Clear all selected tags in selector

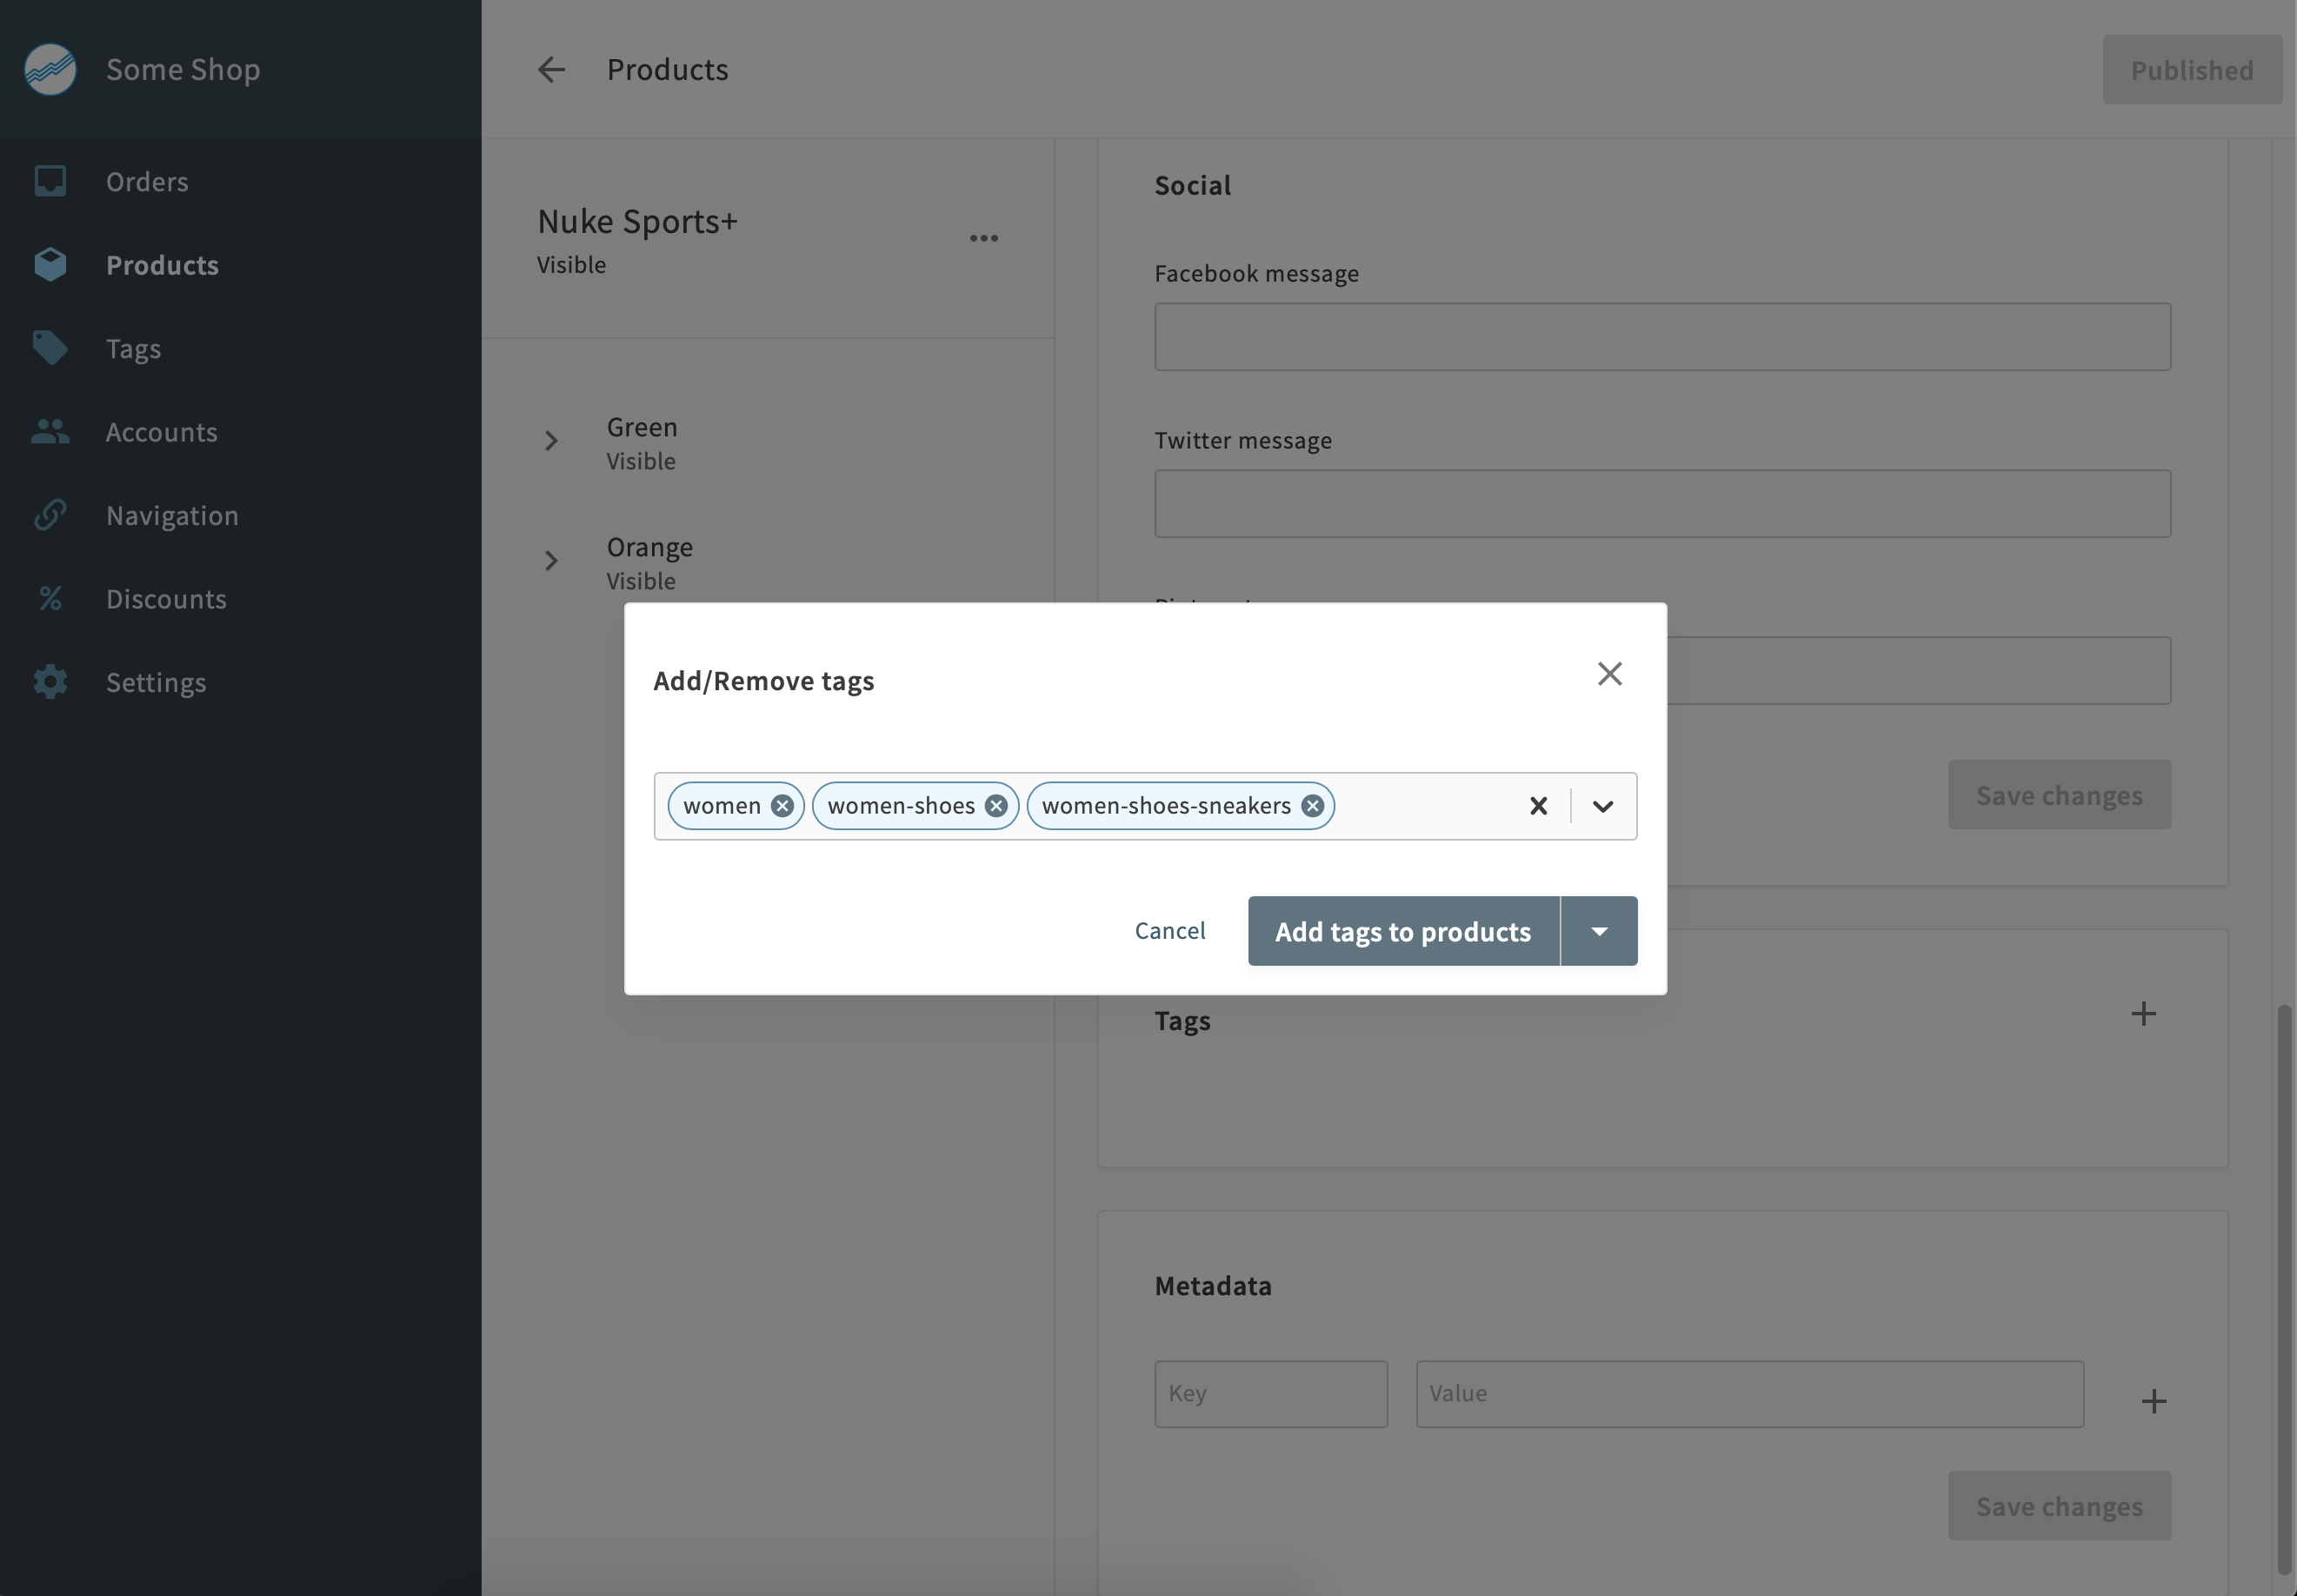1538,806
